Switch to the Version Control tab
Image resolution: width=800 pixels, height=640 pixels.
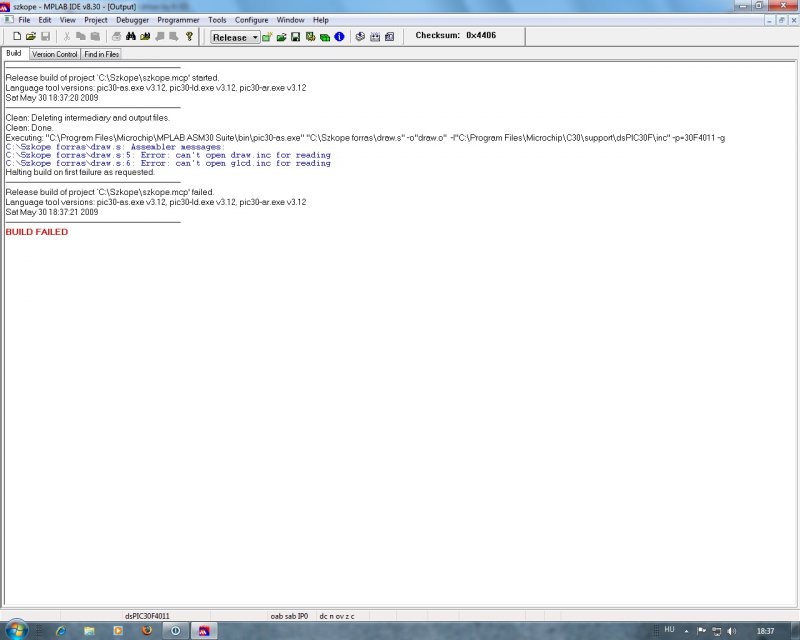pos(55,54)
